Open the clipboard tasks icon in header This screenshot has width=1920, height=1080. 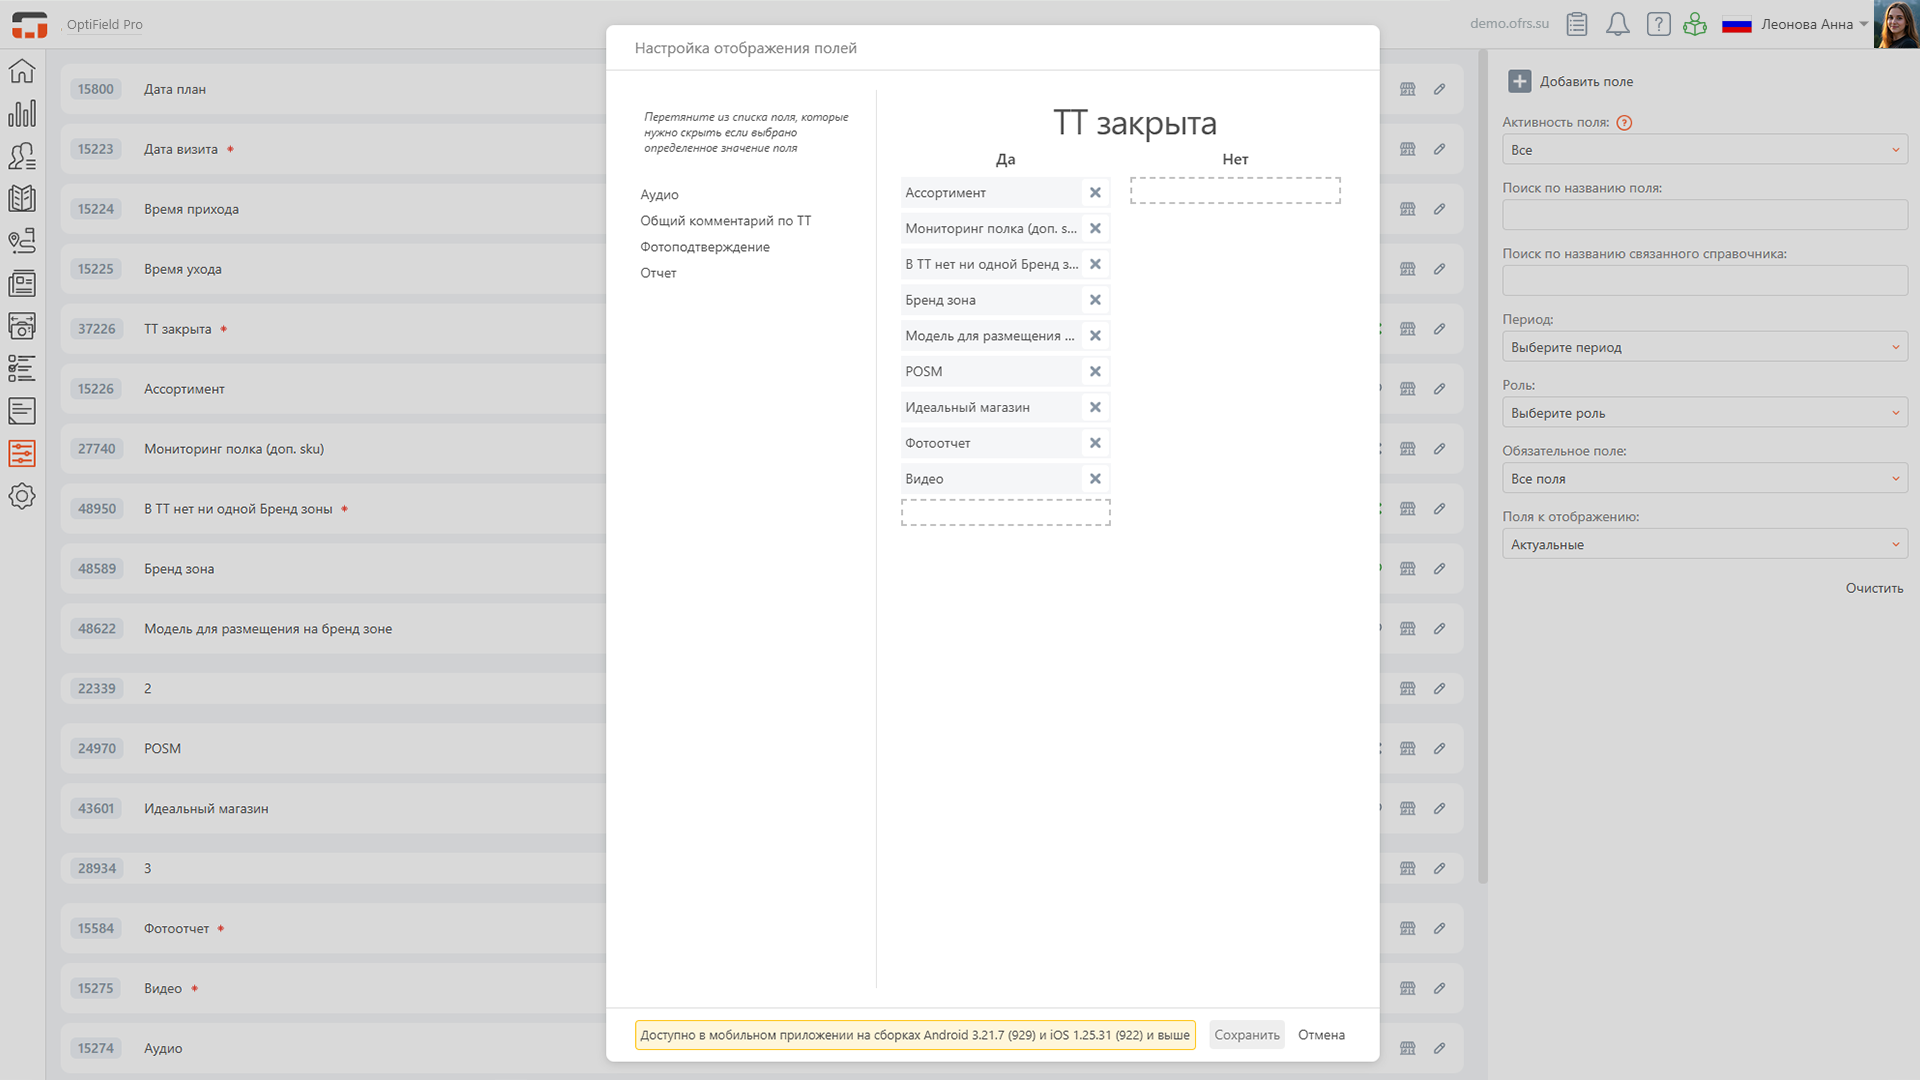point(1577,24)
